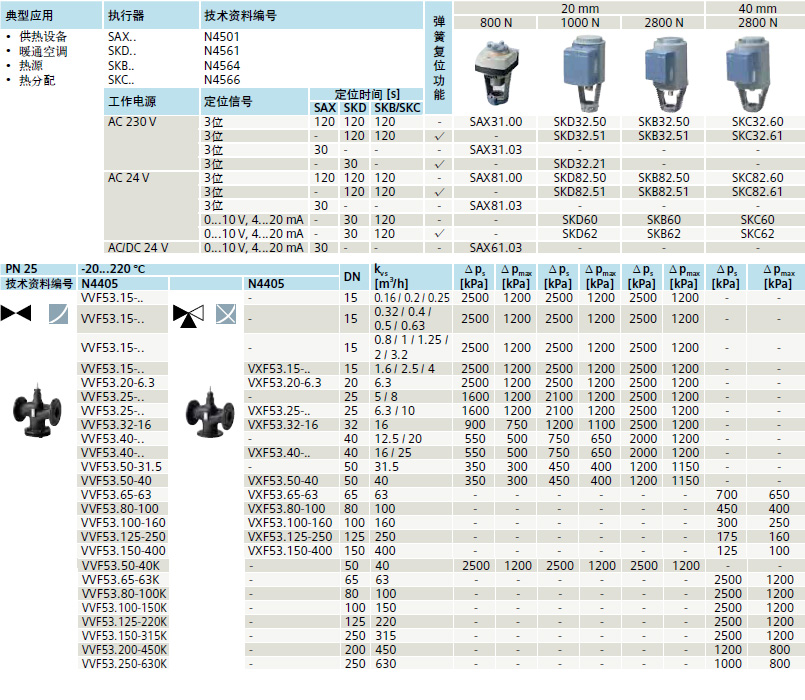The width and height of the screenshot is (805, 700).
Task: Click data sheet number N4501
Action: [222, 37]
